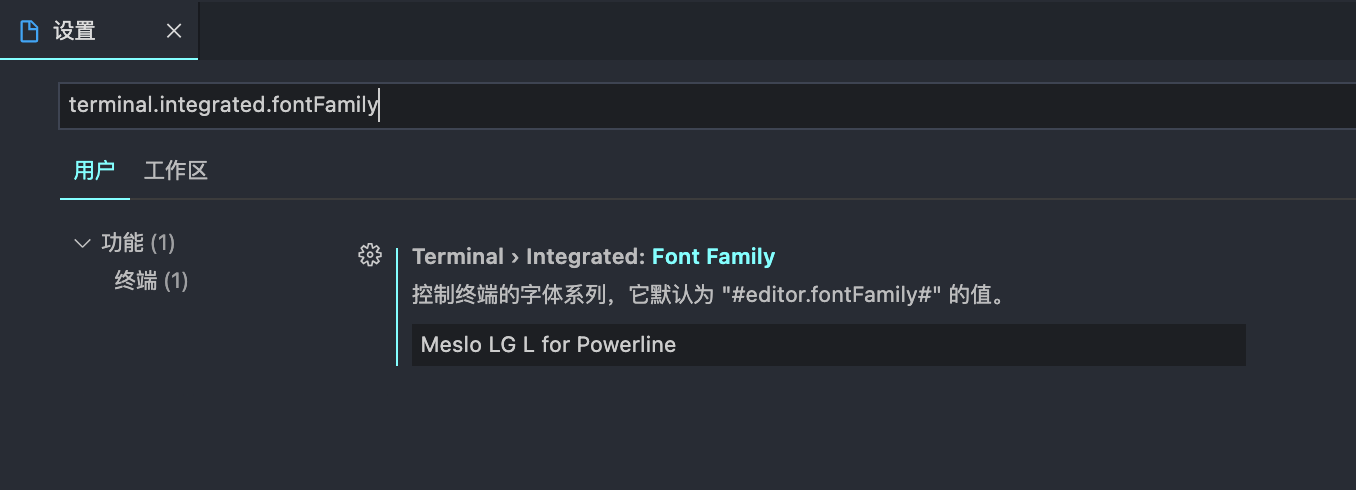Collapse the 功能 tree chevron
1356x490 pixels.
coord(83,243)
